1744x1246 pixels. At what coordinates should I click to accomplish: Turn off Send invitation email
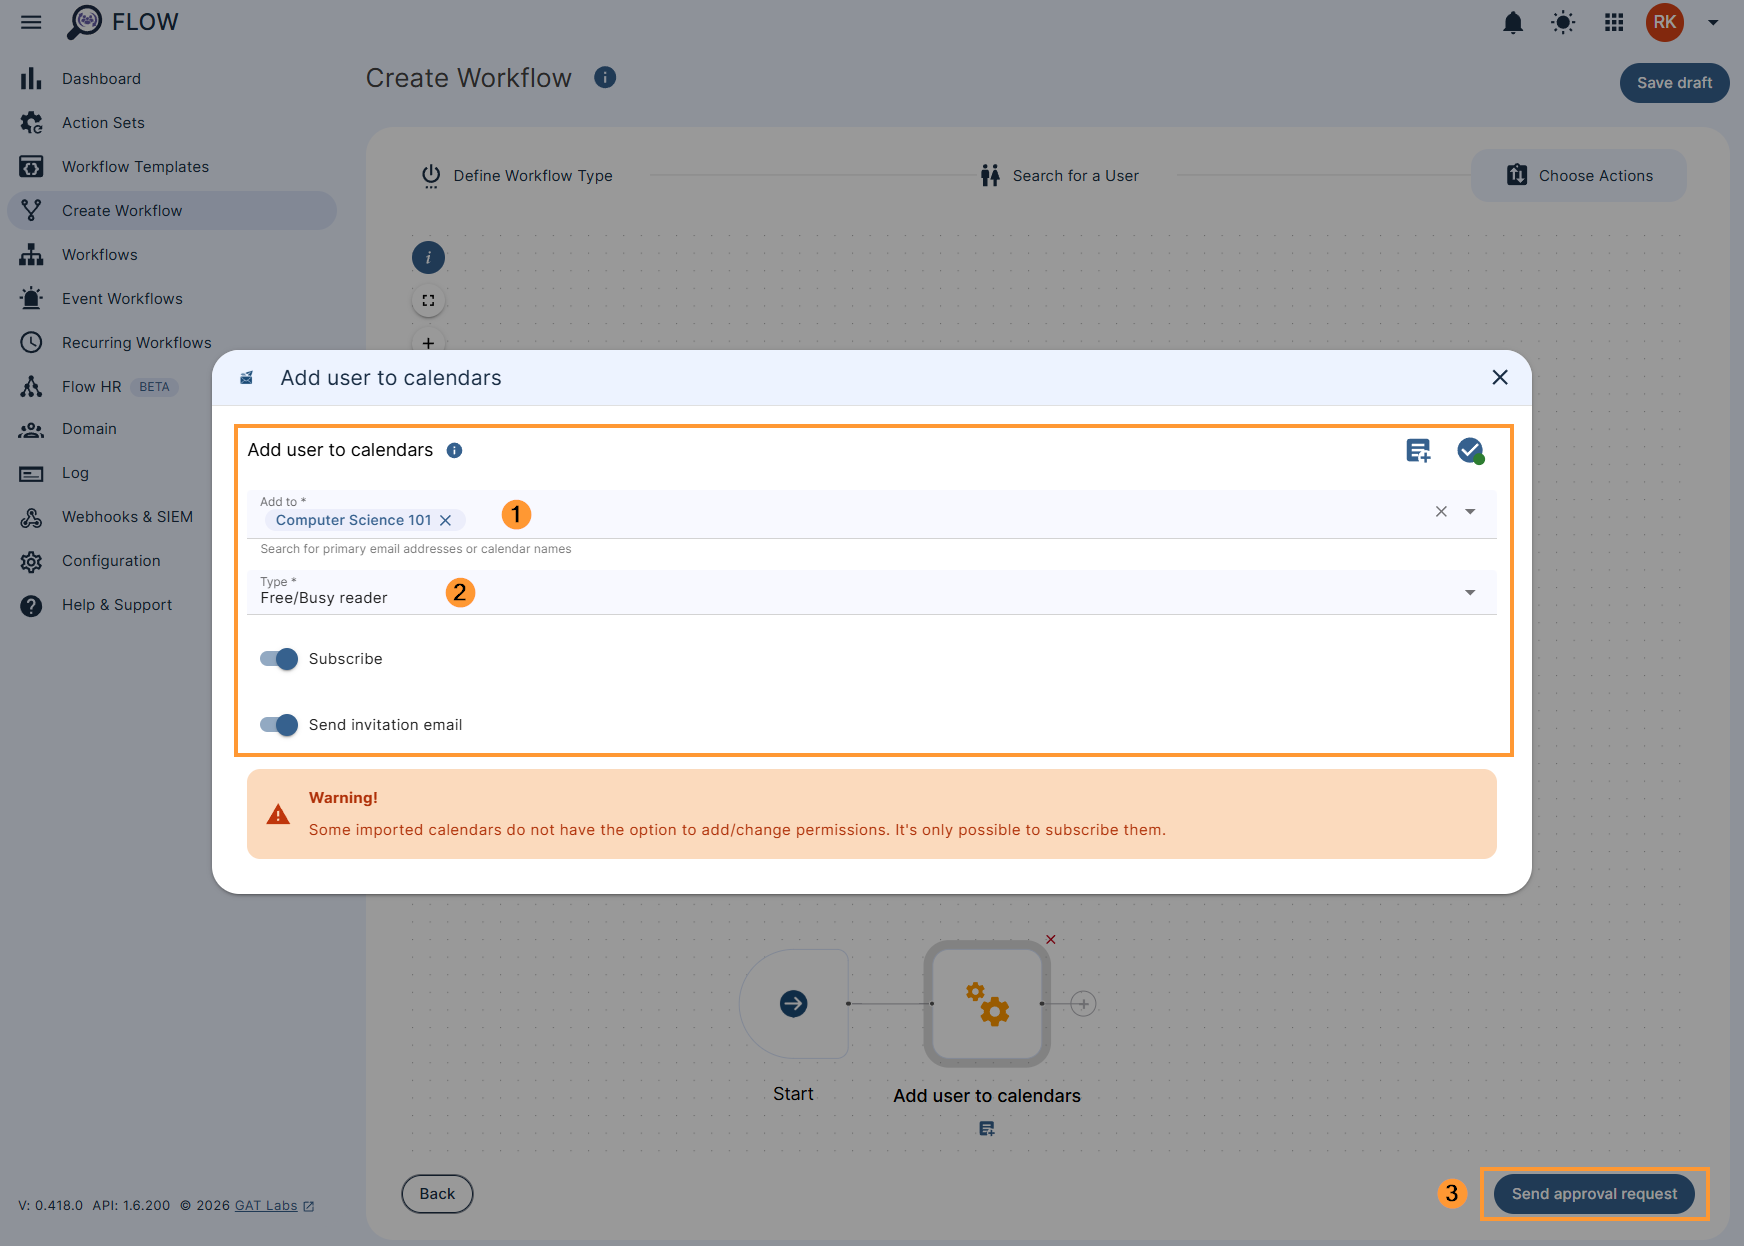278,725
